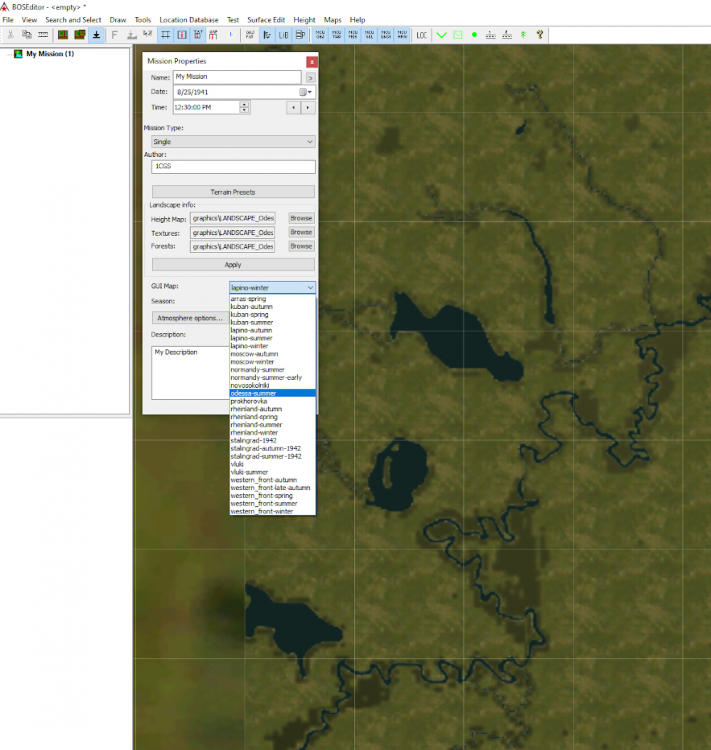
Task: Click the download arrow toolbar icon
Action: click(x=96, y=35)
